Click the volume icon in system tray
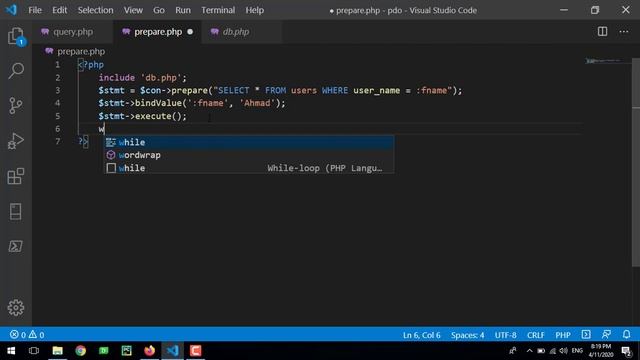This screenshot has height=360, width=640. click(564, 351)
